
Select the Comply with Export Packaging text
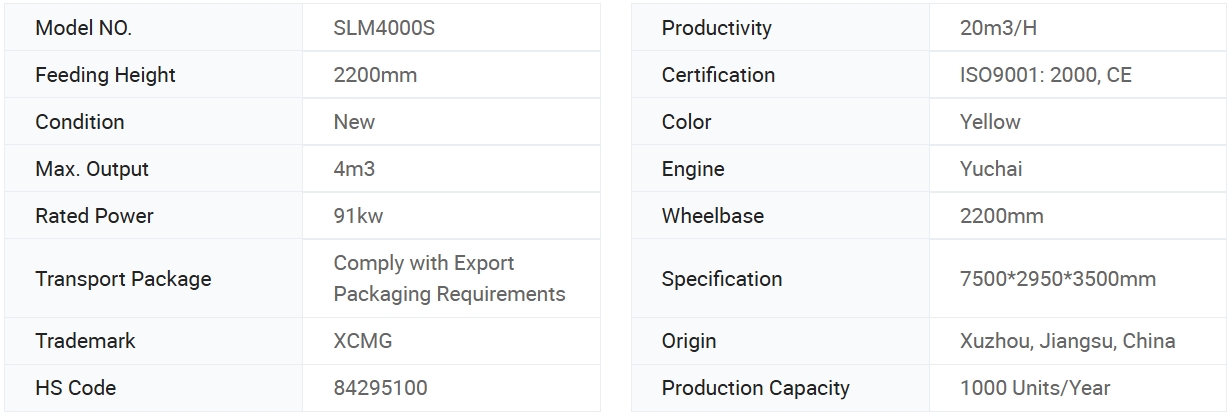(449, 279)
